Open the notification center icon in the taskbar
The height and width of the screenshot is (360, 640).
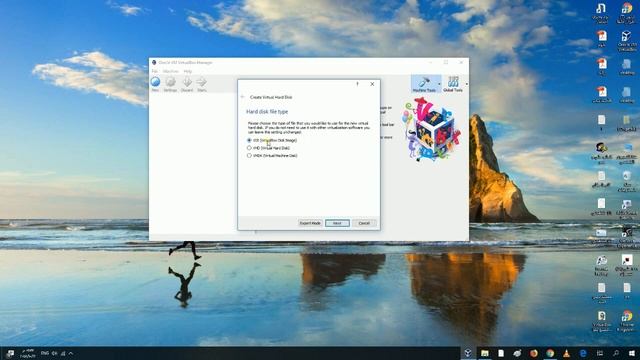tap(10, 353)
